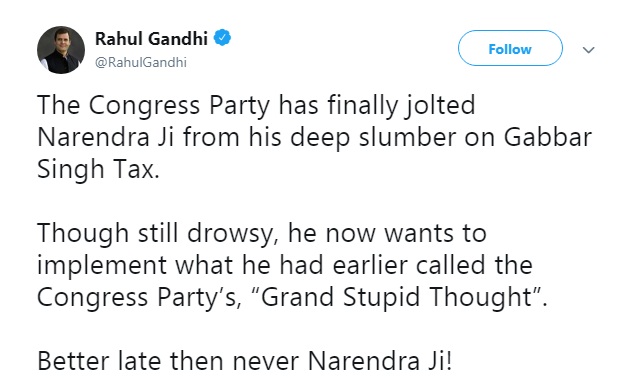Screen dimensions: 620x380
Task: Click the paragraph about Gabbar Singh Tax
Action: 314,137
